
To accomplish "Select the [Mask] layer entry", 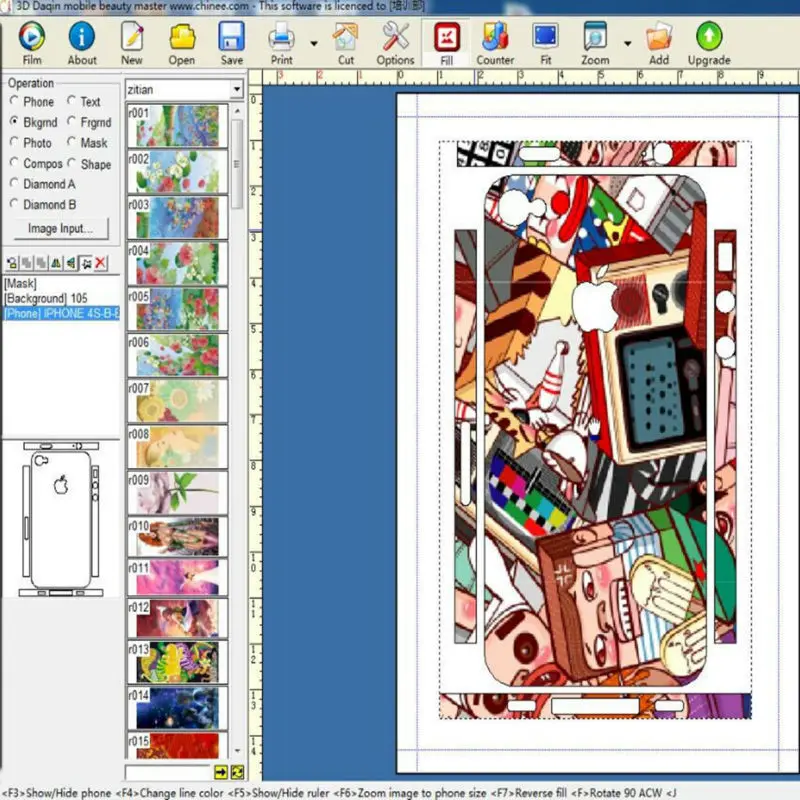I will [20, 283].
